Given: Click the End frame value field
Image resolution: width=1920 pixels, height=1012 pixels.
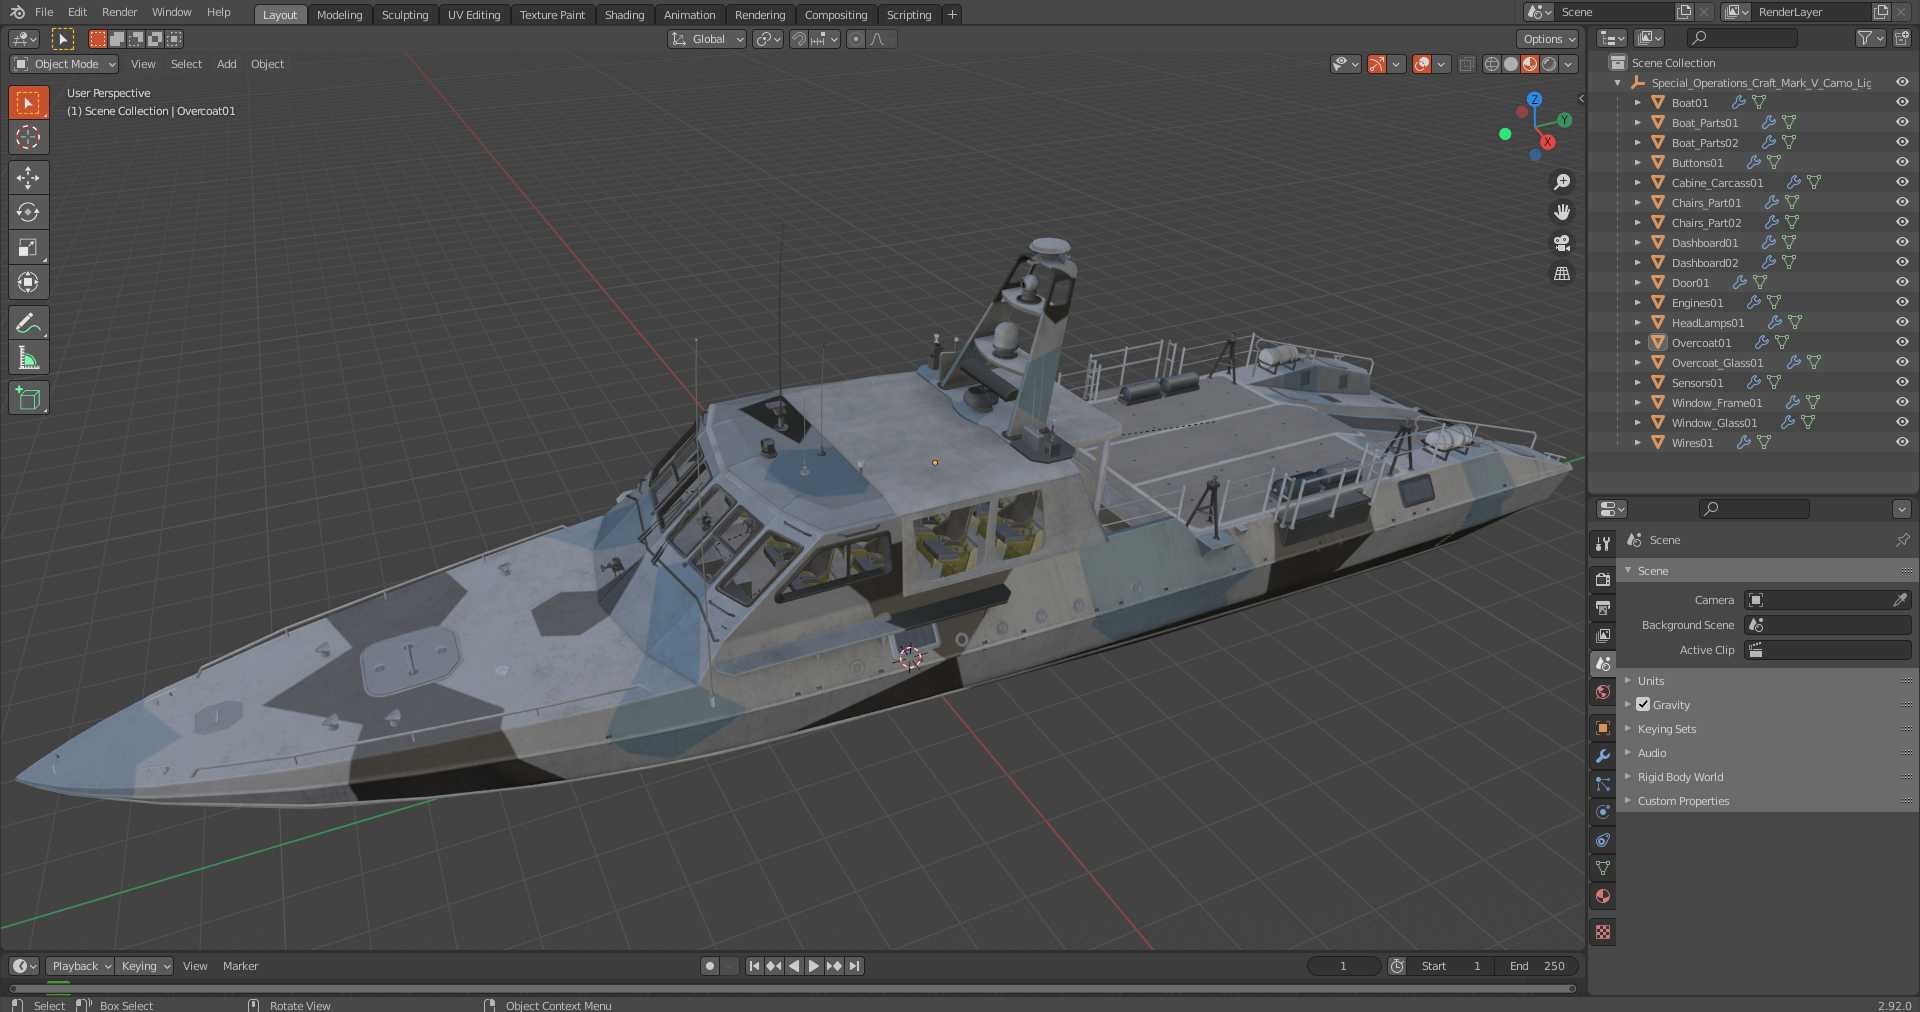Looking at the screenshot, I should pos(1537,966).
